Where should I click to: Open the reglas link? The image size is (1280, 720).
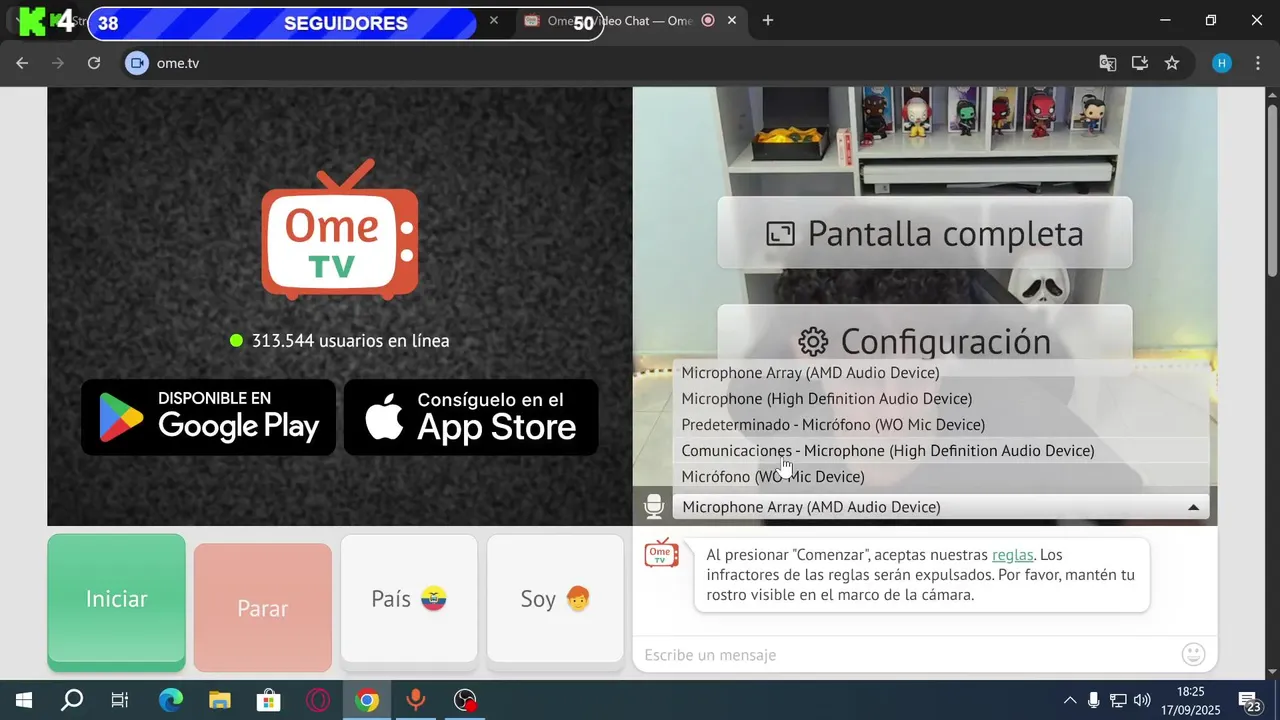pos(1012,555)
